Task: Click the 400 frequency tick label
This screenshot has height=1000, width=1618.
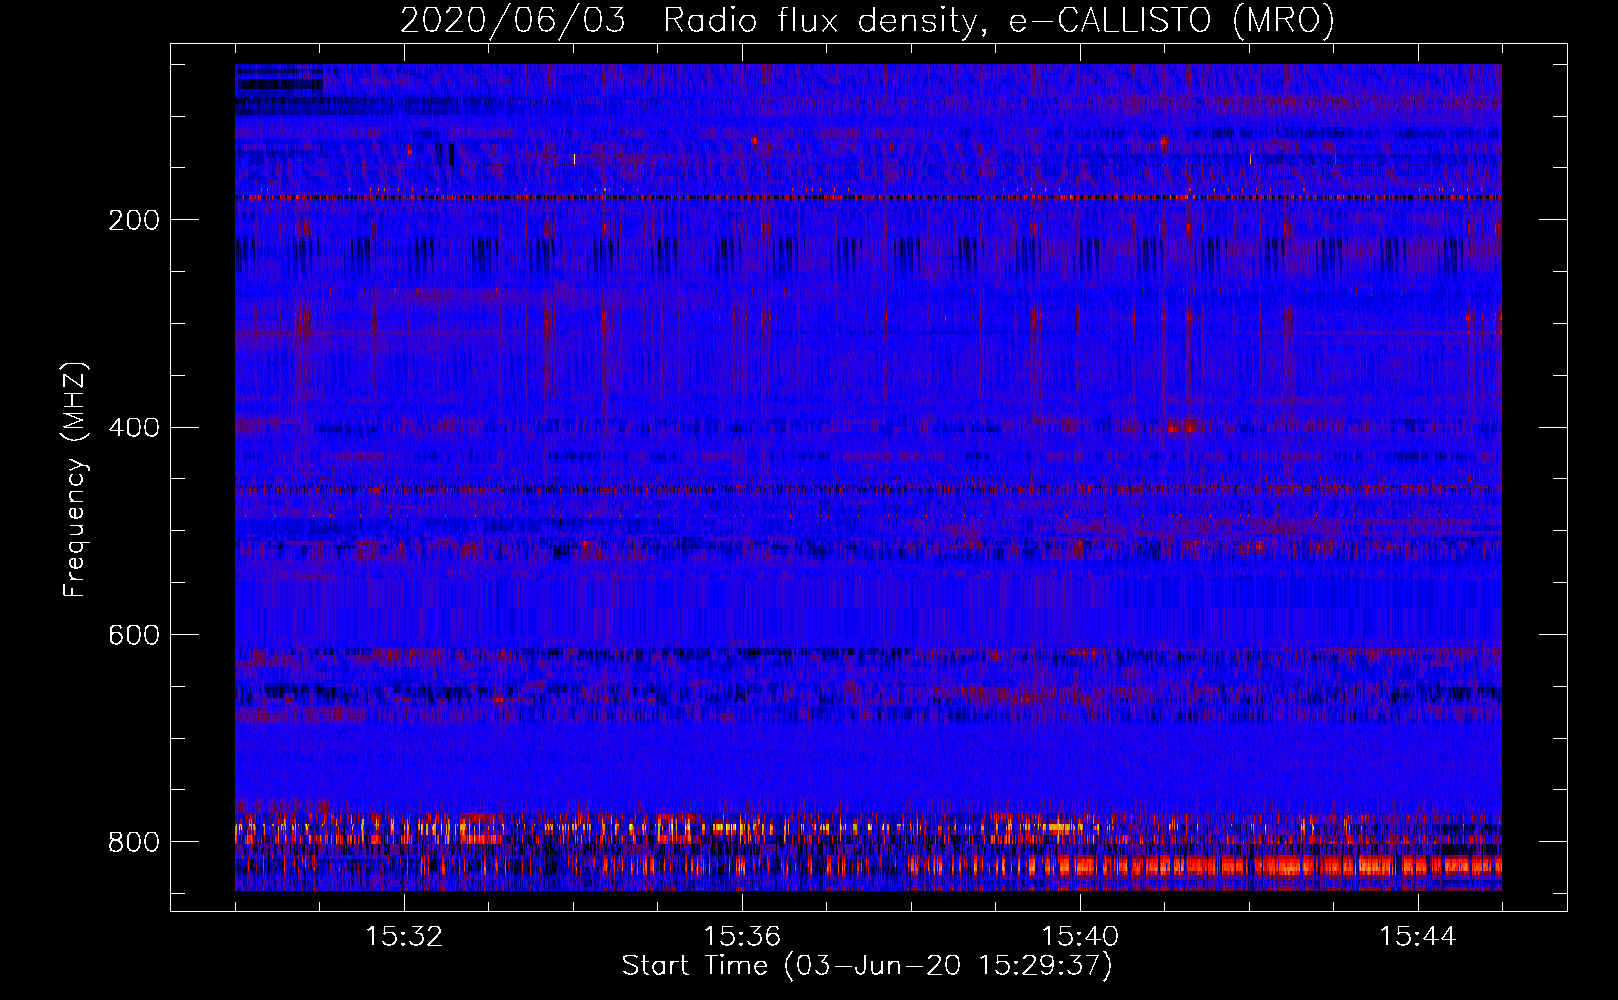Action: (133, 428)
